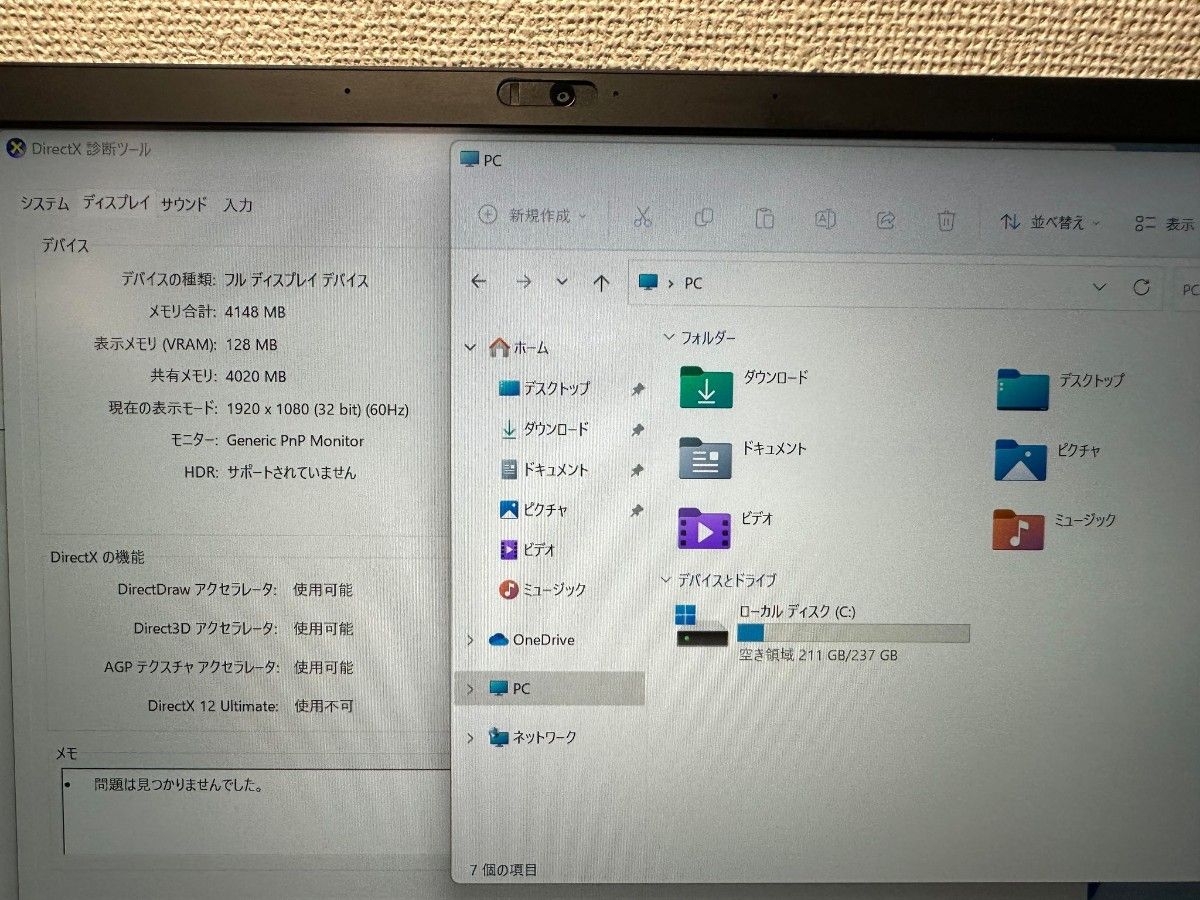The image size is (1200, 900).
Task: Click the 7 個の項目 status bar text
Action: click(503, 870)
